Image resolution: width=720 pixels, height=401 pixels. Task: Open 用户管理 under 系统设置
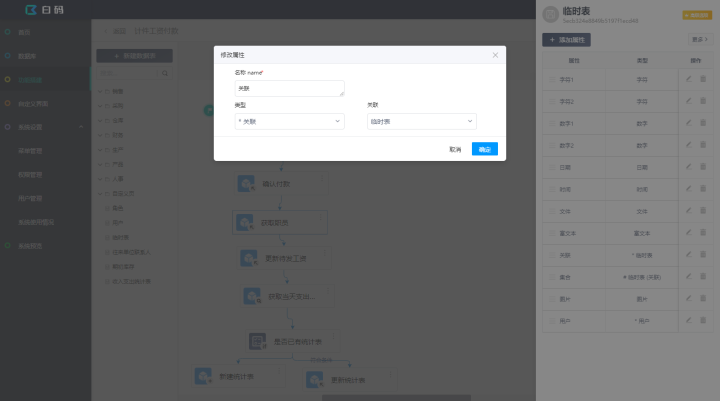click(x=30, y=198)
